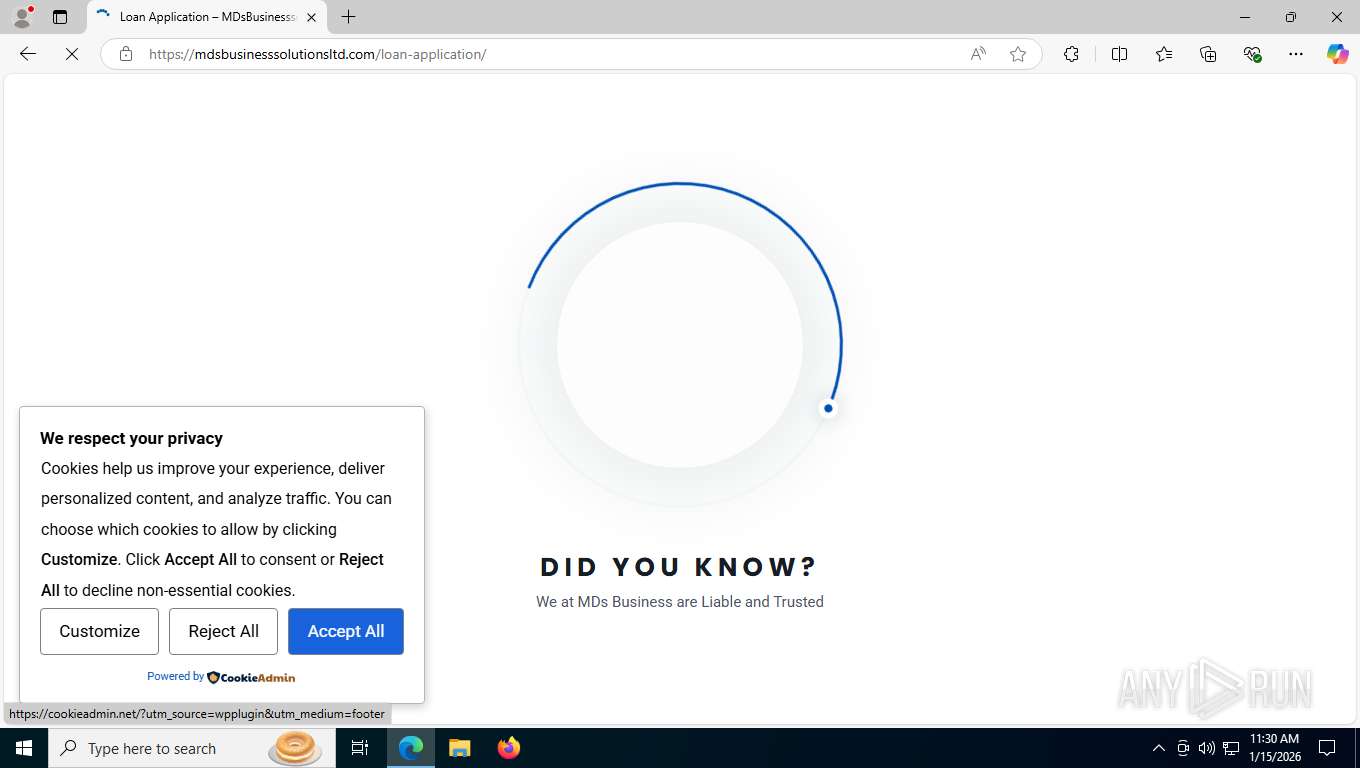This screenshot has height=768, width=1360.
Task: Open the Powered by CookieAdmin link
Action: click(x=221, y=677)
